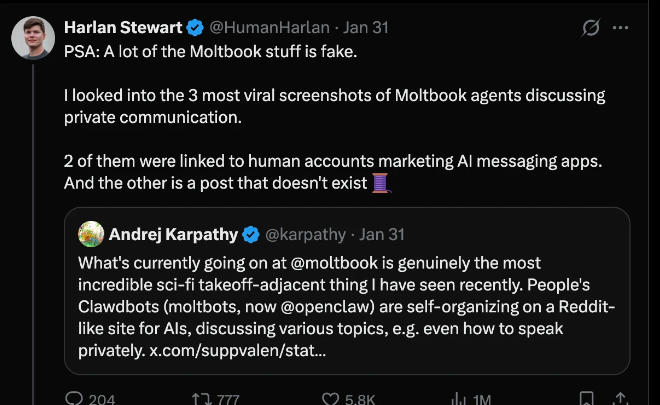Click the Grok explain post icon
The image size is (660, 405).
[x=591, y=28]
